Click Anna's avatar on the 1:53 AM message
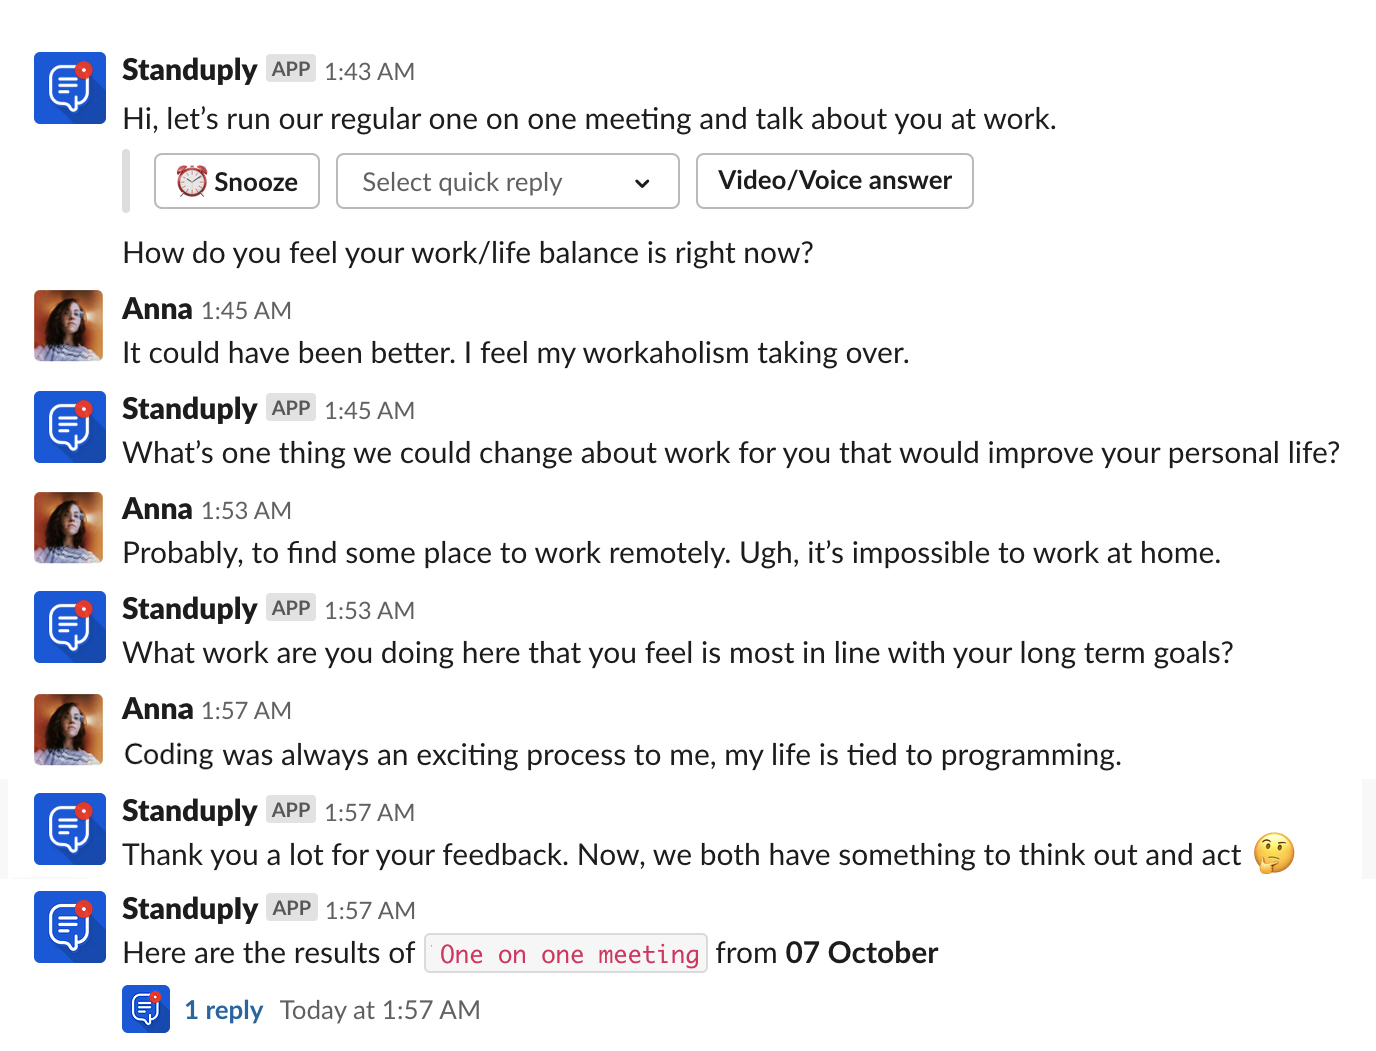Screen dimensions: 1376x1051 point(69,528)
